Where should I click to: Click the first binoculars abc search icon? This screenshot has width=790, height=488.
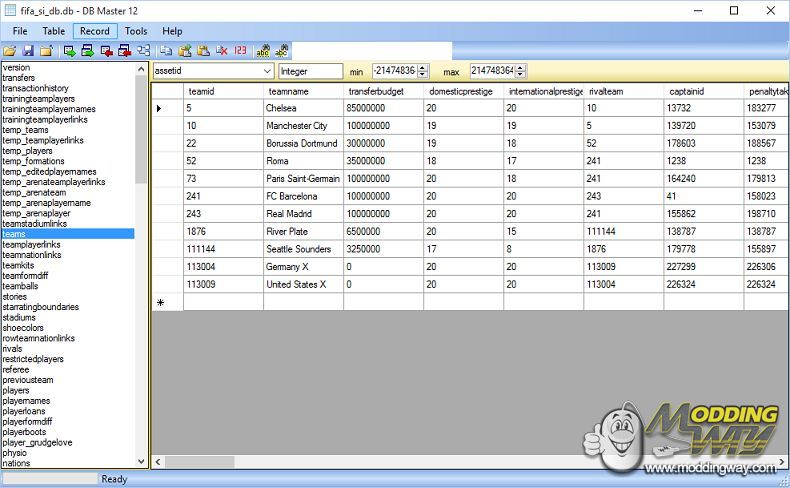coord(264,50)
